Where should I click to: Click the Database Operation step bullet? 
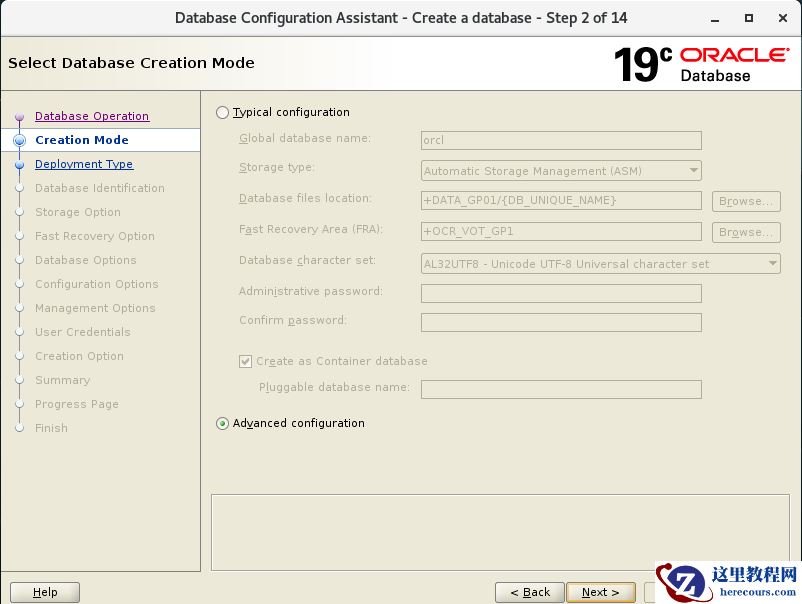pyautogui.click(x=19, y=117)
